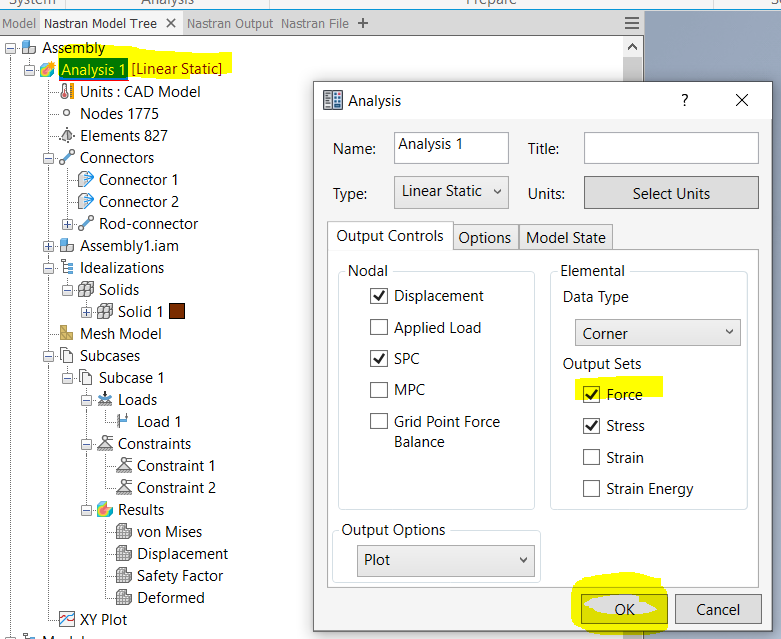Open the Output Options Plot dropdown
The image size is (781, 639).
[446, 560]
